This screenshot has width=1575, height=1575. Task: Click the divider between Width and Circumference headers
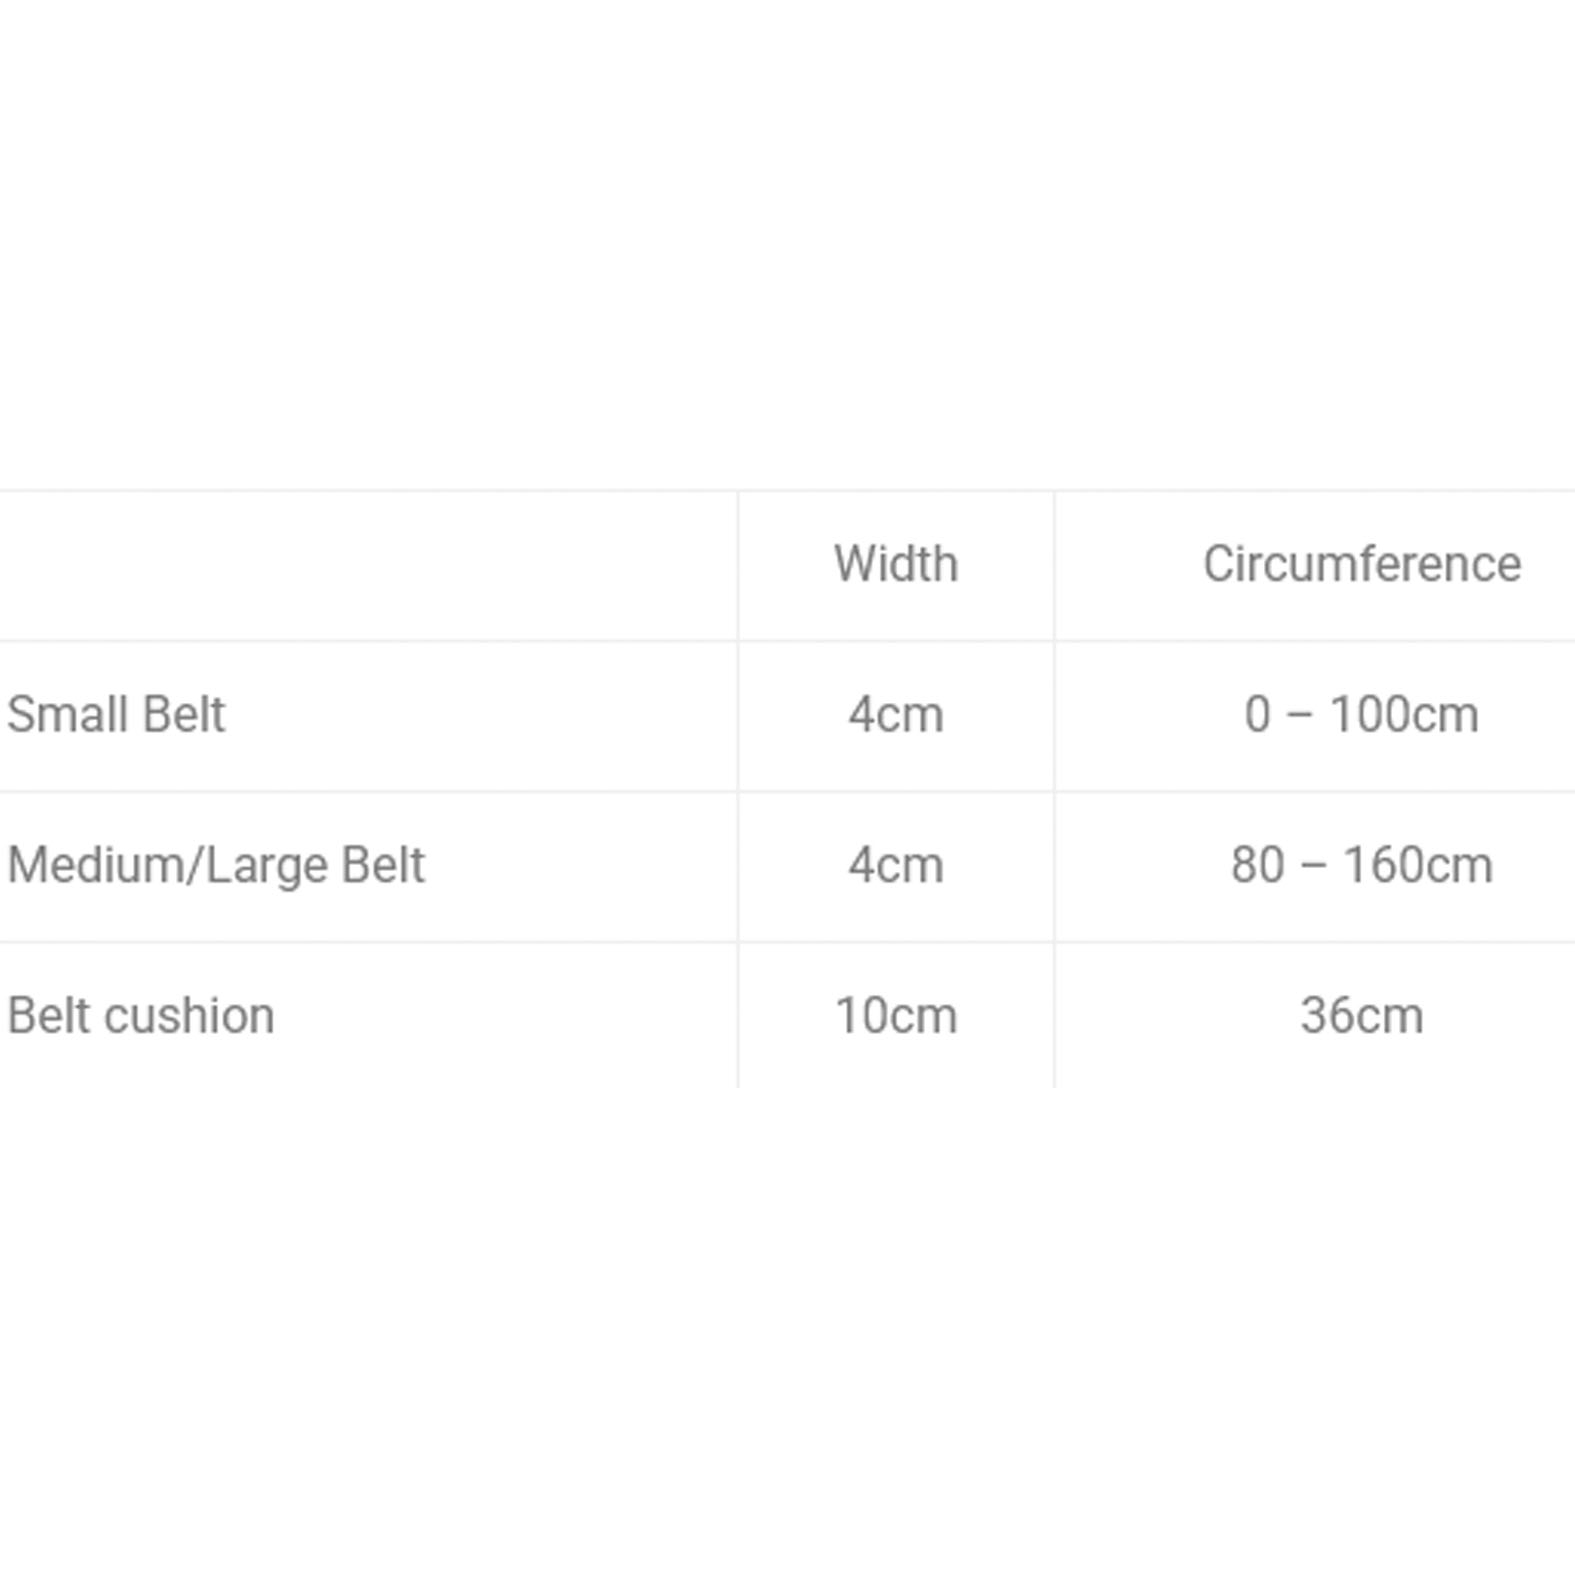[1054, 566]
